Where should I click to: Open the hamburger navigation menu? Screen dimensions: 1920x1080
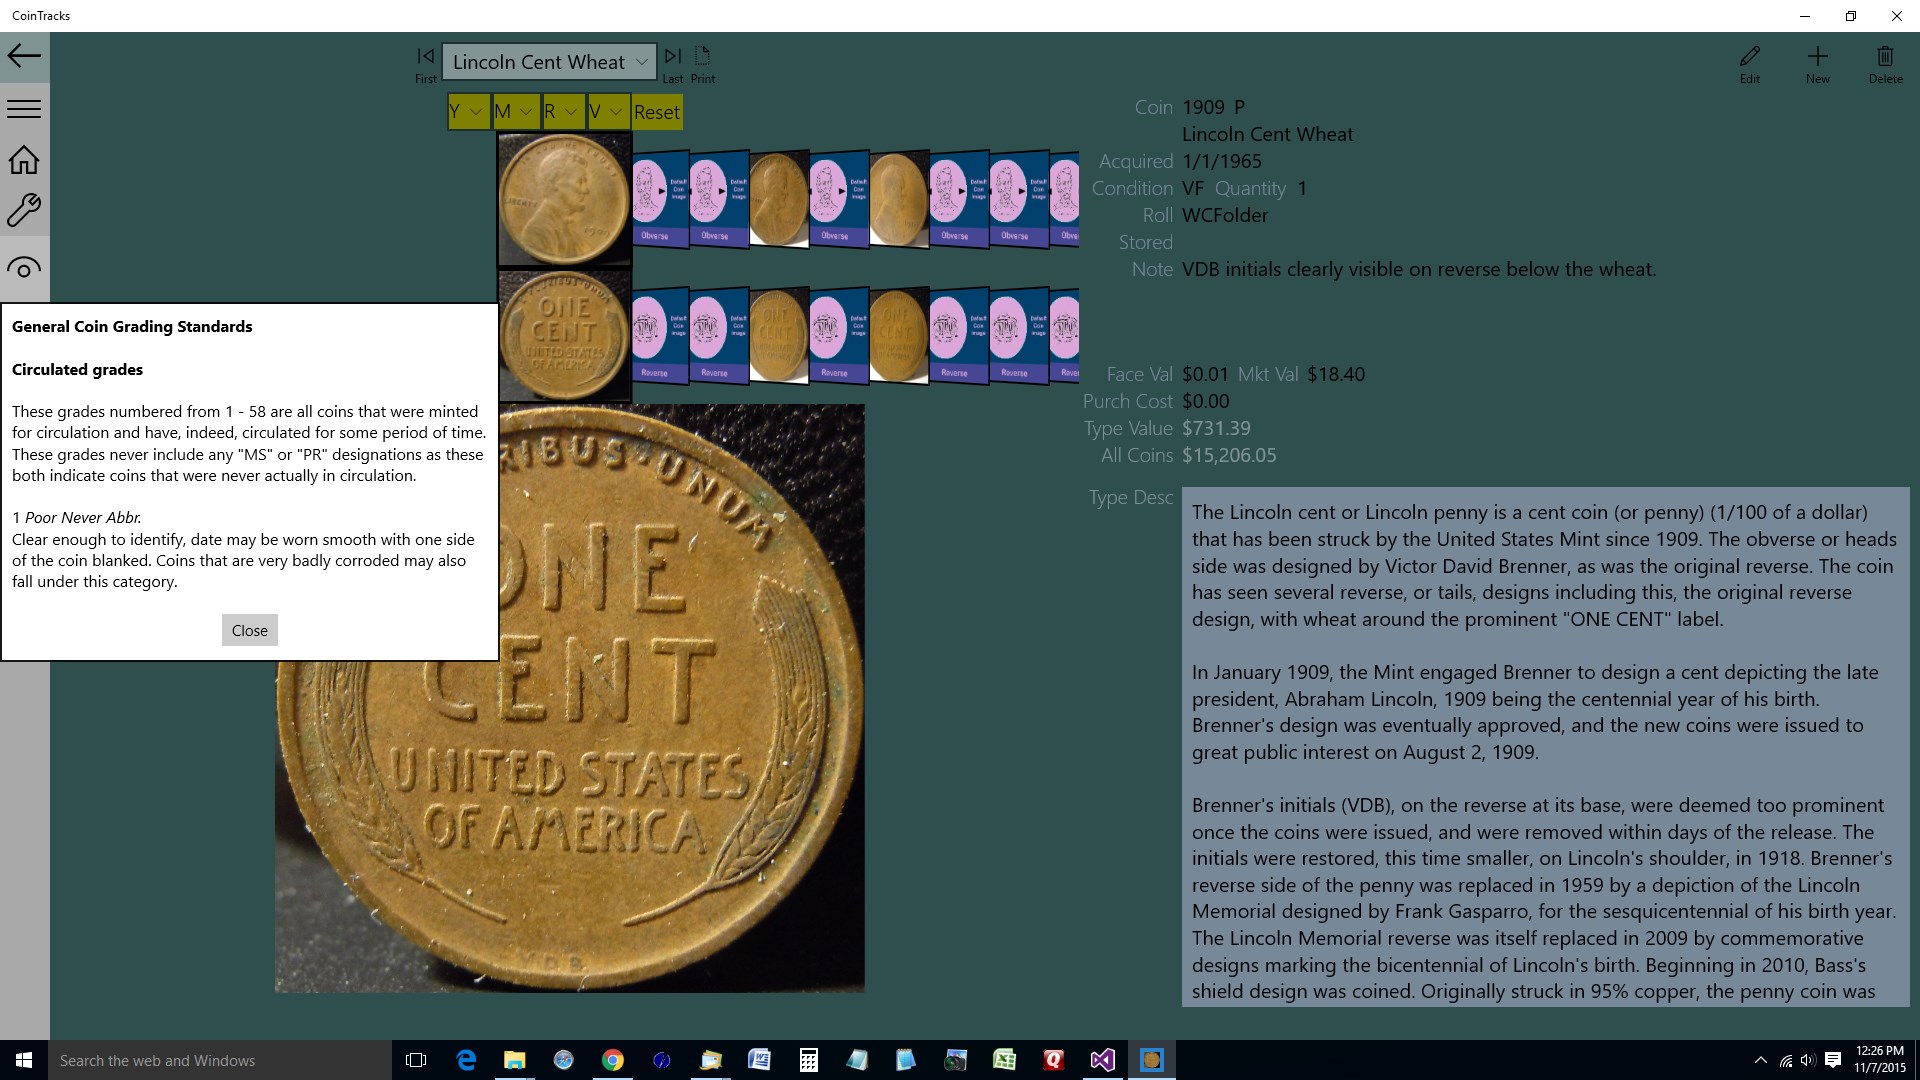[x=23, y=107]
